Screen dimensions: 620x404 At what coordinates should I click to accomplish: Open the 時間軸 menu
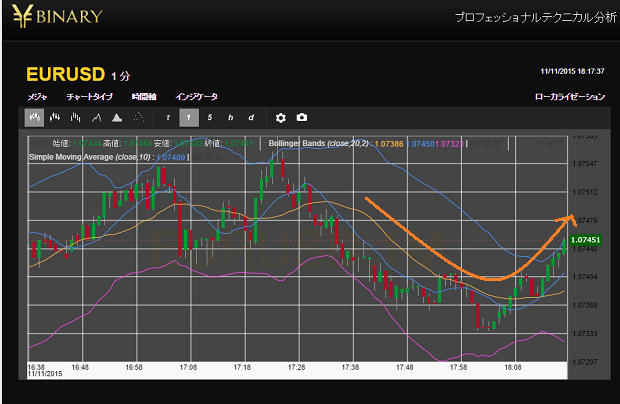pyautogui.click(x=144, y=96)
